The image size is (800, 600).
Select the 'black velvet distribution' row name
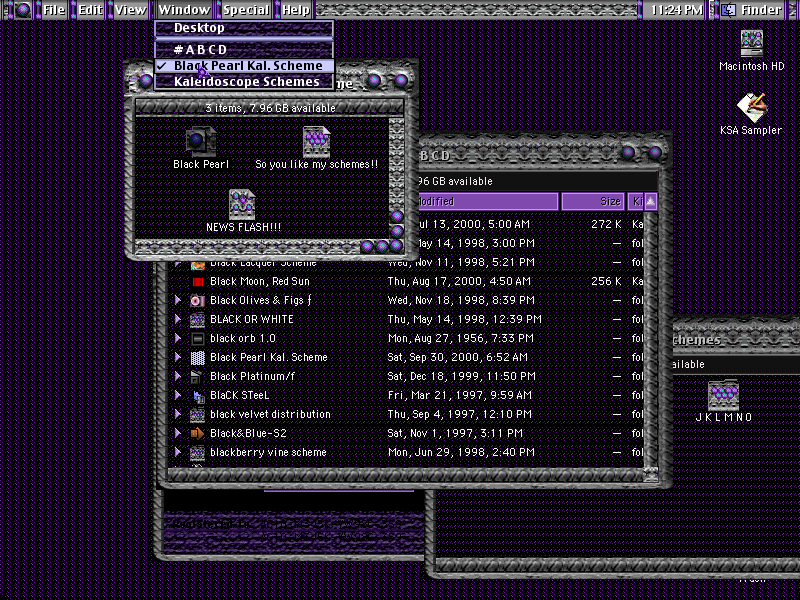(x=270, y=414)
